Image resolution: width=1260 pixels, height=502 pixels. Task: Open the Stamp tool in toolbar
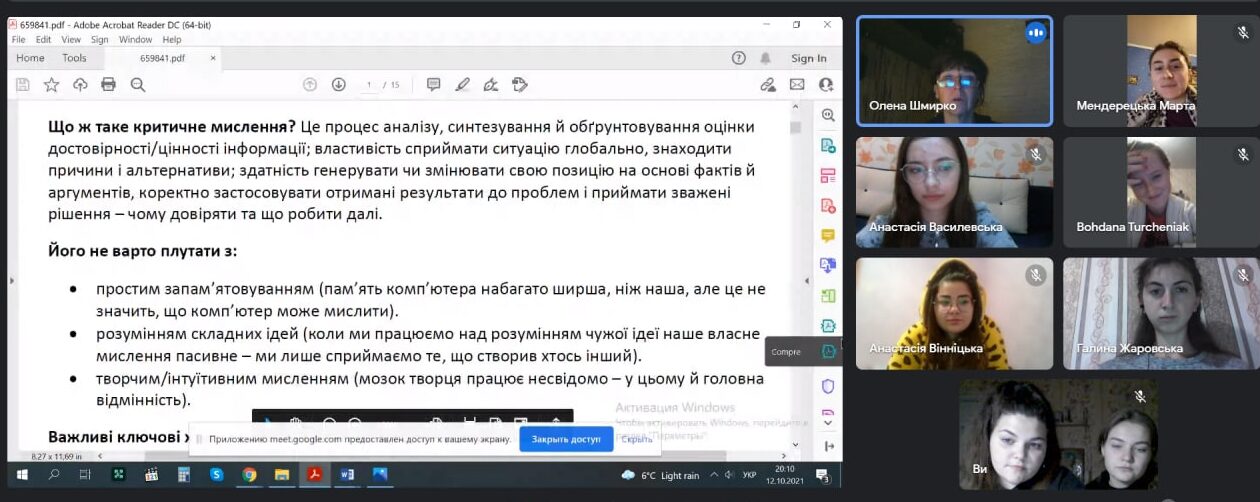[x=519, y=85]
